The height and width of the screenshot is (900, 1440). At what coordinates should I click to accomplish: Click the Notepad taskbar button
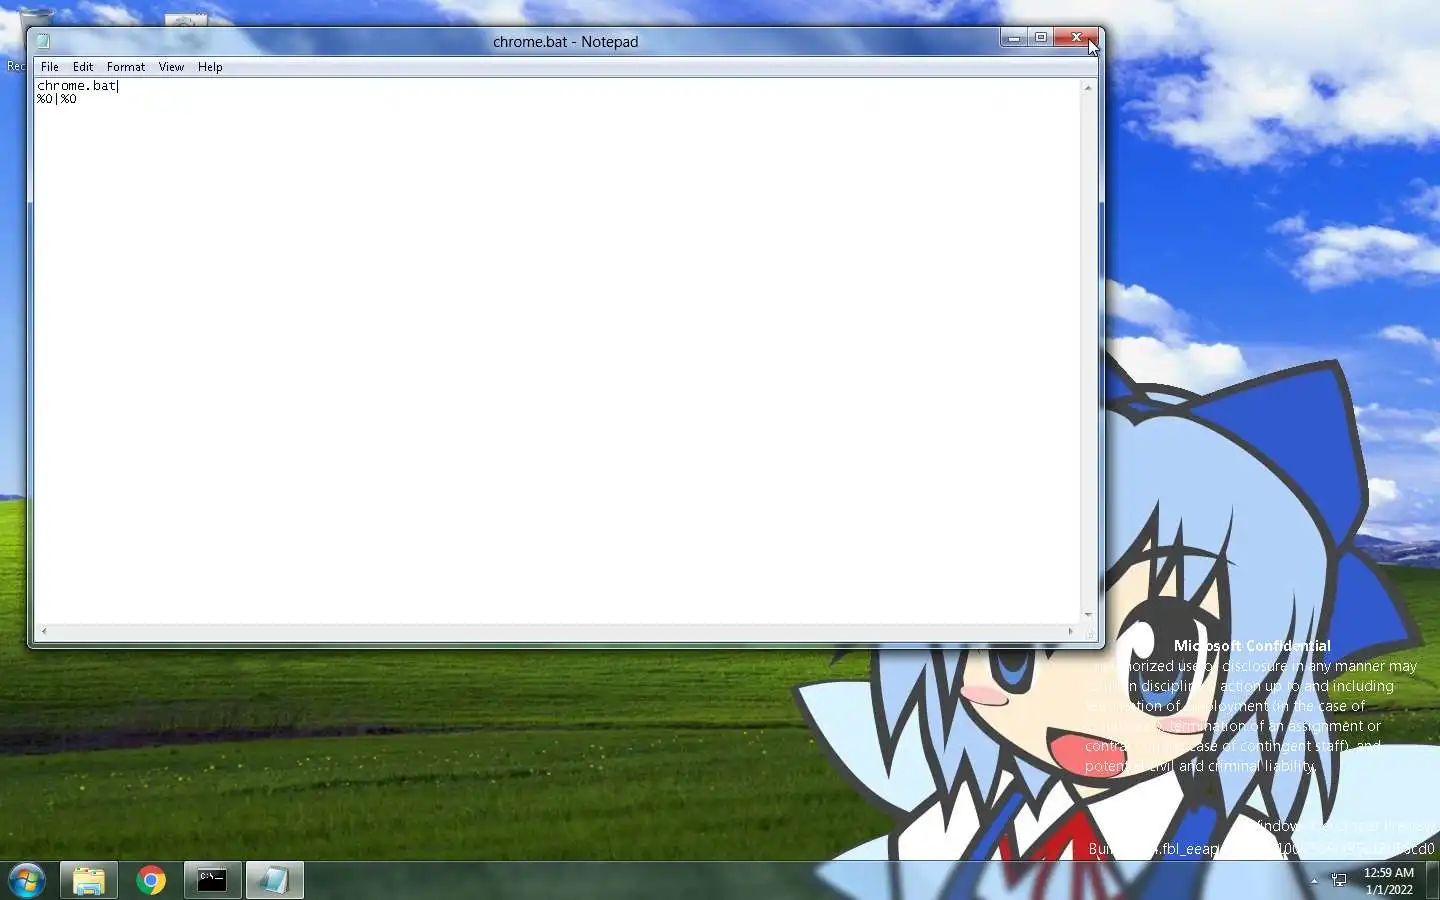274,881
